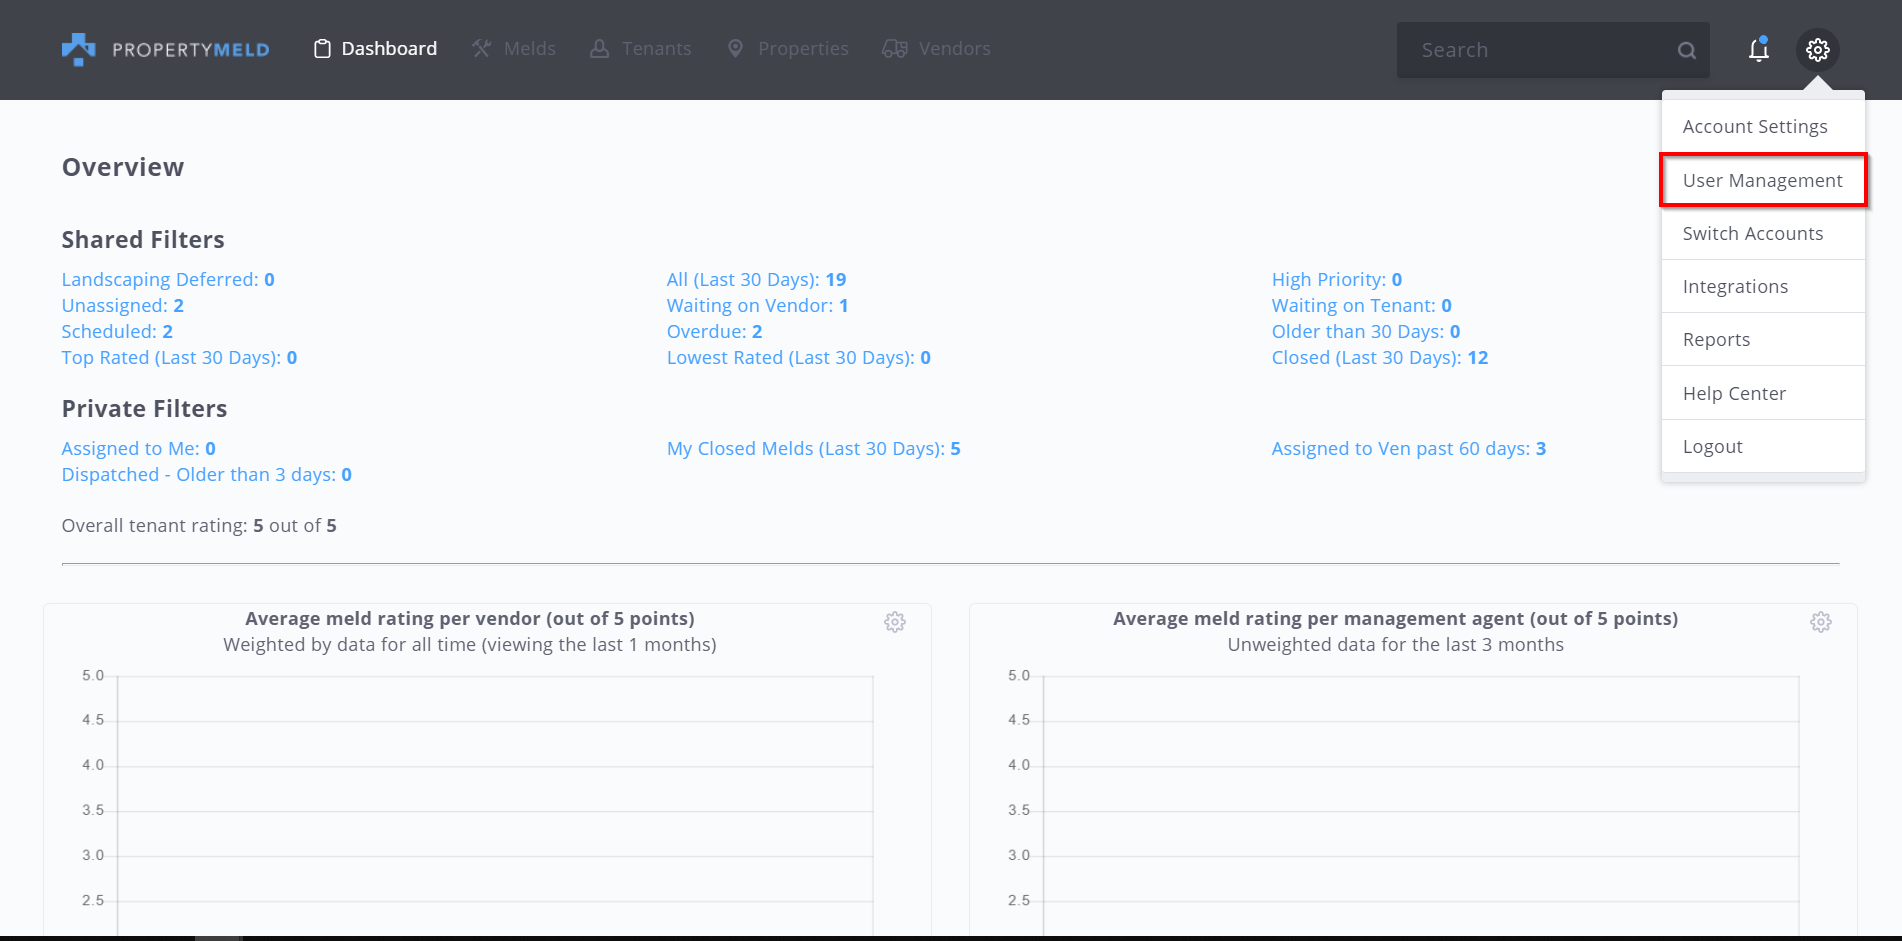
Task: Click Switch Accounts menu entry
Action: [1752, 233]
